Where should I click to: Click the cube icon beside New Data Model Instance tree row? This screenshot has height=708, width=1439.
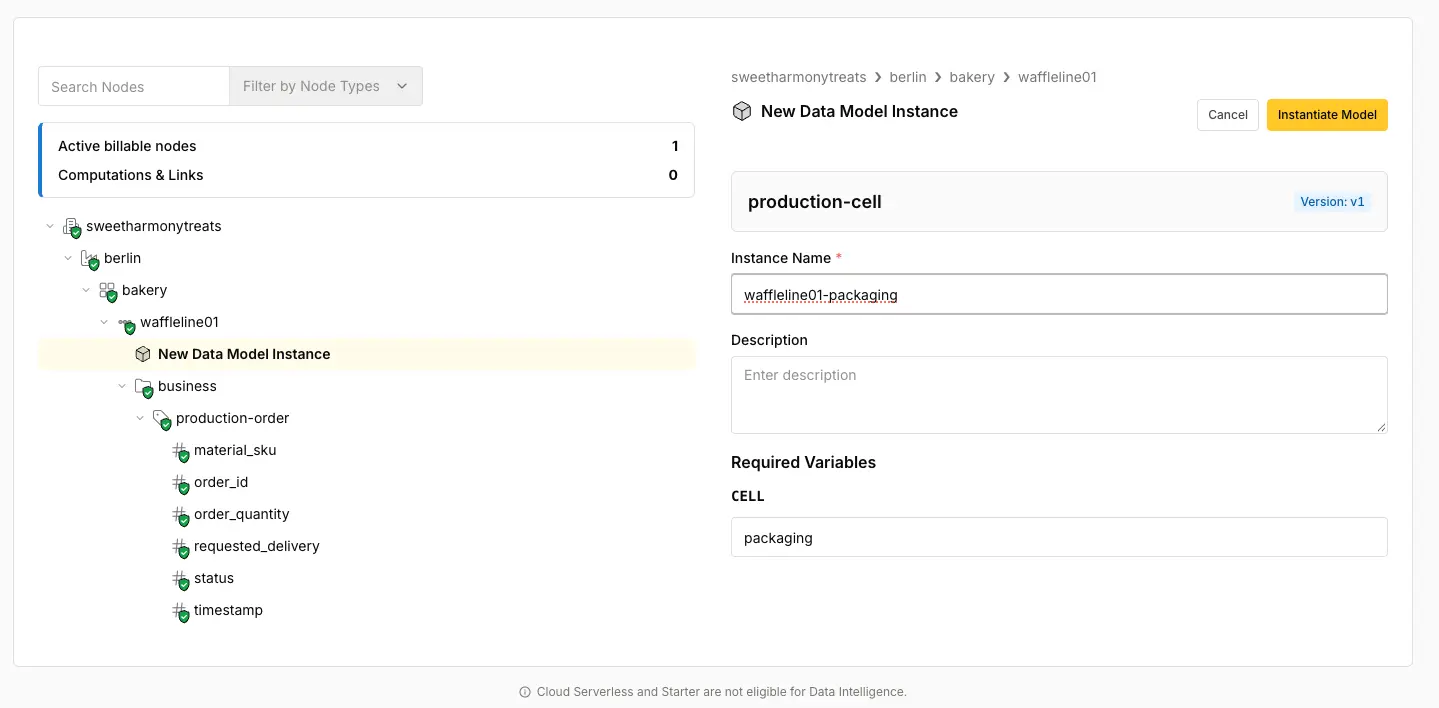143,354
